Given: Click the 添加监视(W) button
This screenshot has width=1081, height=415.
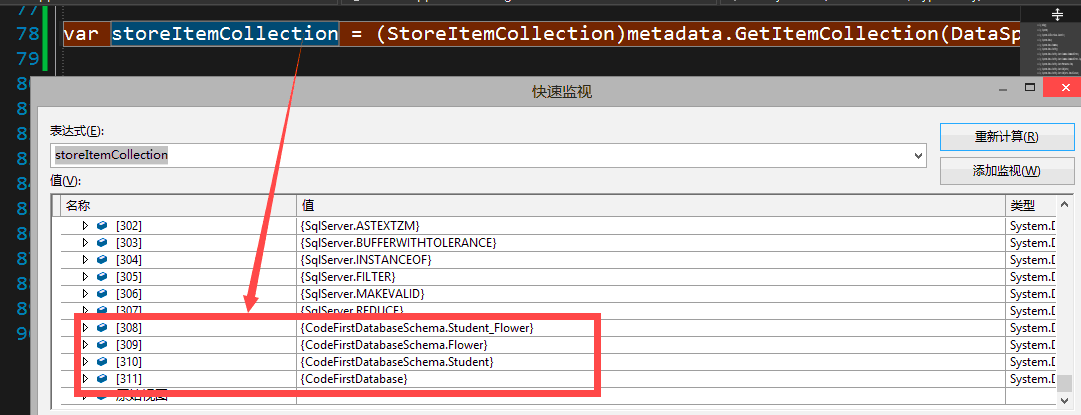Looking at the screenshot, I should click(1007, 171).
